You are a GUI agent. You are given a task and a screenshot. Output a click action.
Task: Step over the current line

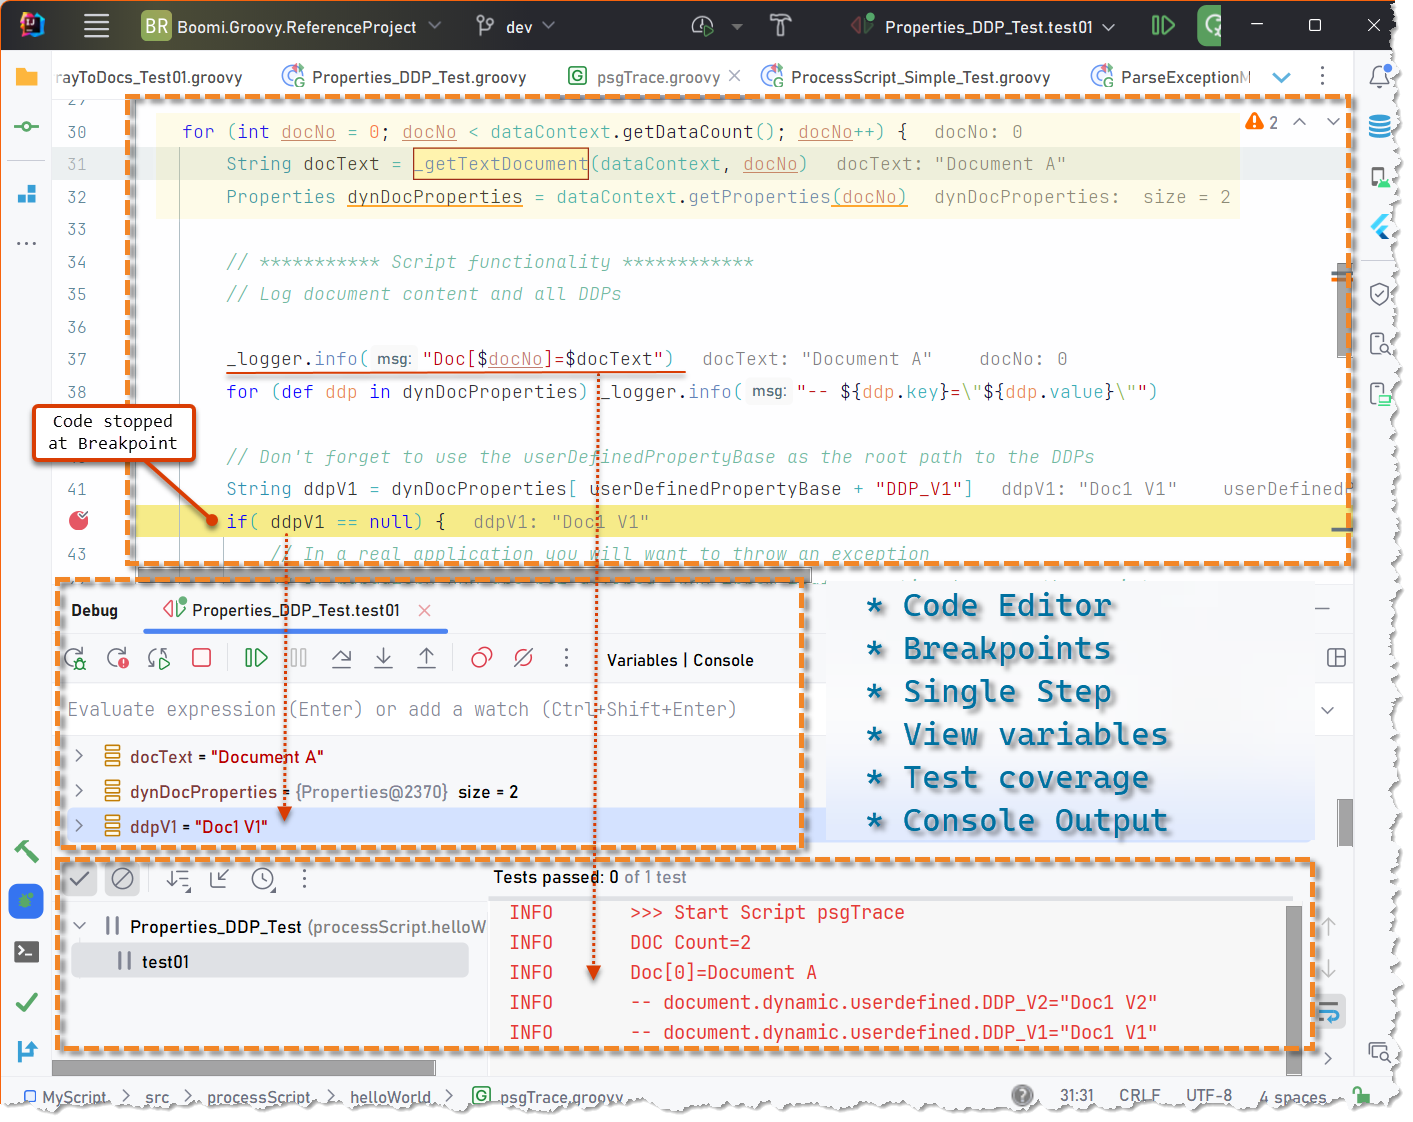tap(341, 658)
